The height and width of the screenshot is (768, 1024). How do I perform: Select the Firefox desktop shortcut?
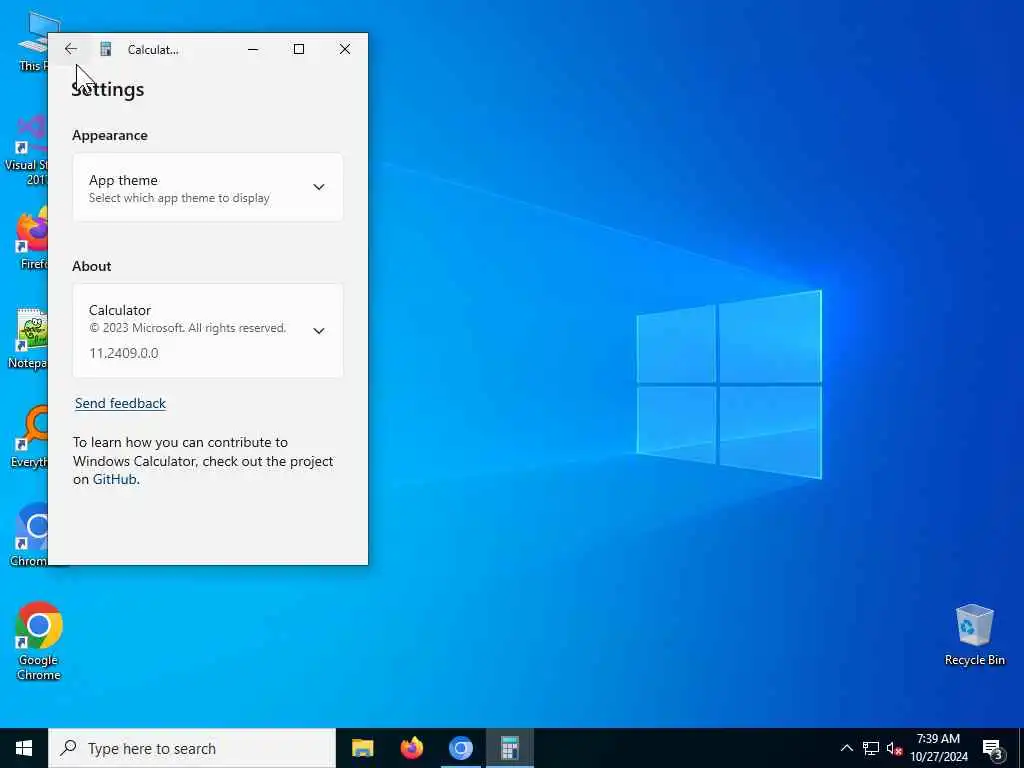[x=31, y=239]
